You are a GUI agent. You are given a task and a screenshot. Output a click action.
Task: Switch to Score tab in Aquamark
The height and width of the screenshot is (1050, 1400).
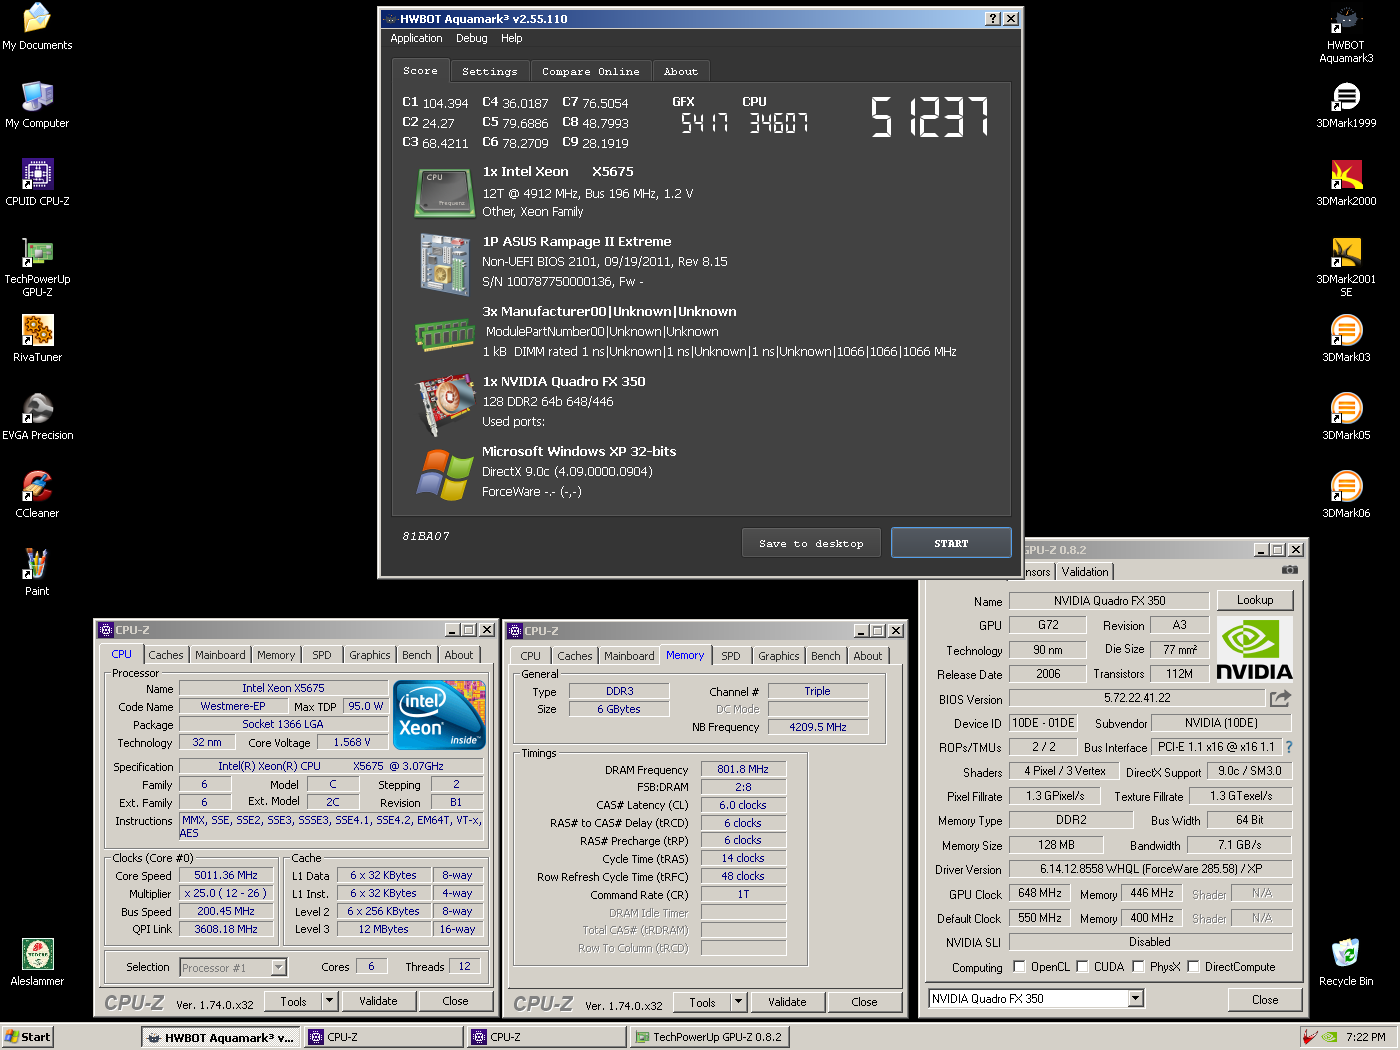420,71
